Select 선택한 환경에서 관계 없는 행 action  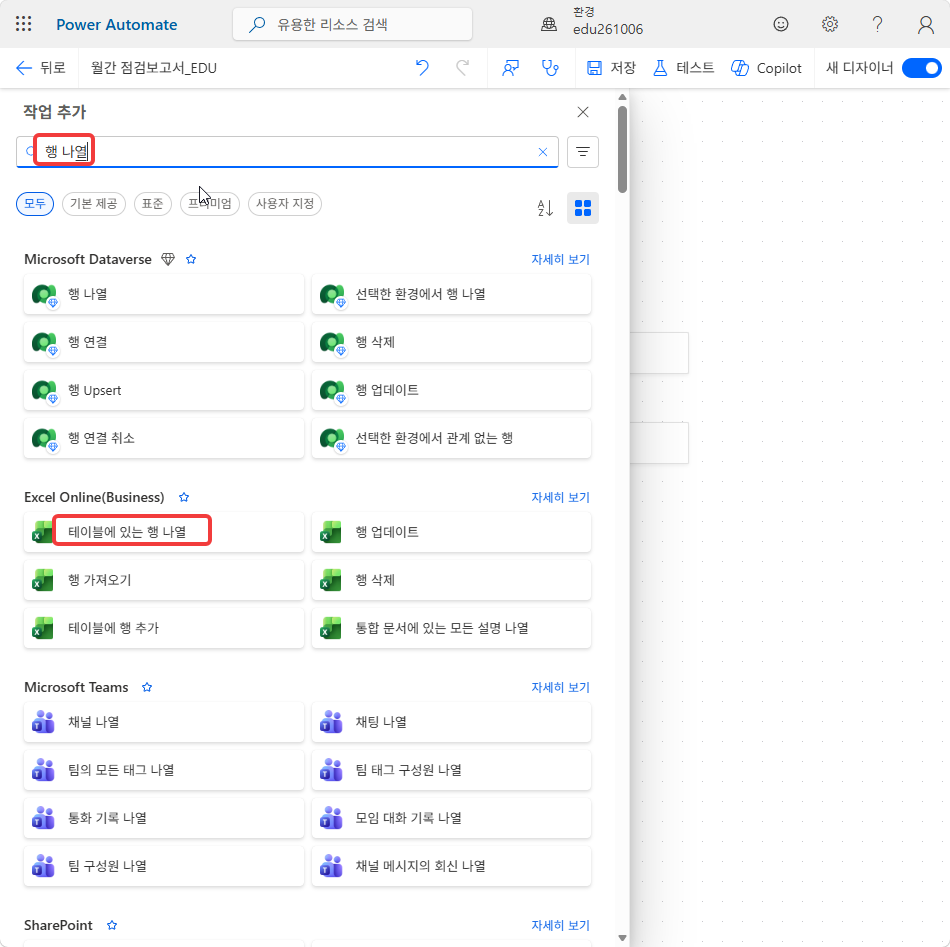coord(451,438)
